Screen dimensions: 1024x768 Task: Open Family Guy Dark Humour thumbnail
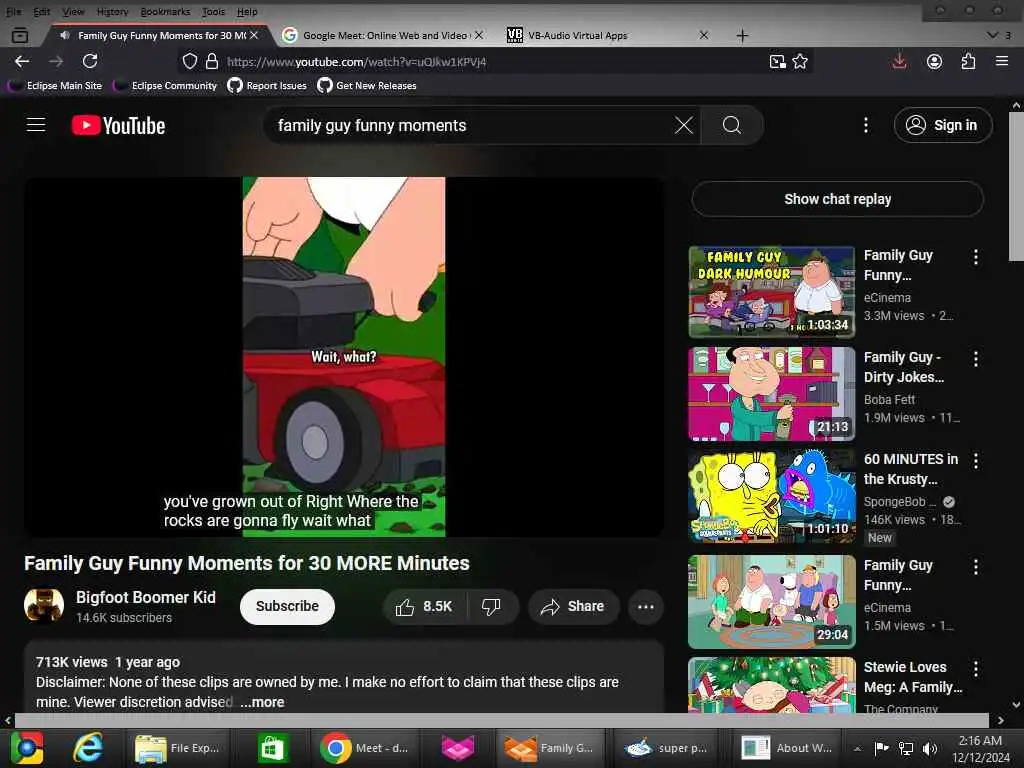pyautogui.click(x=771, y=292)
